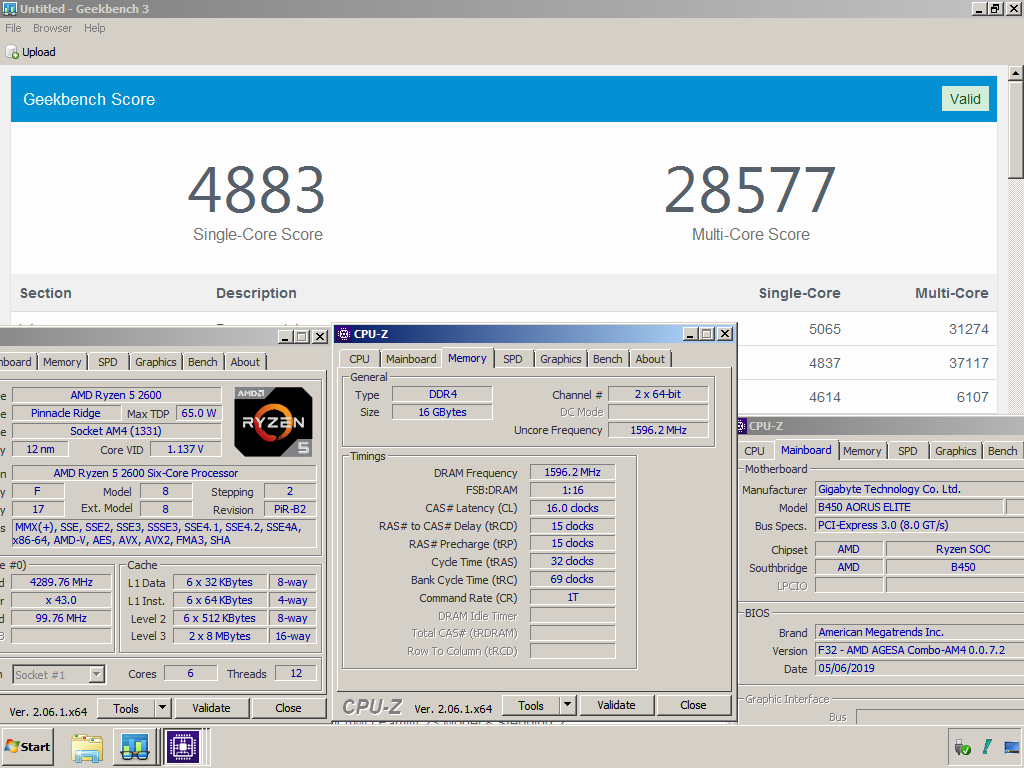Select SPD tab in CPU-Z Memory window
The height and width of the screenshot is (768, 1024).
[513, 359]
